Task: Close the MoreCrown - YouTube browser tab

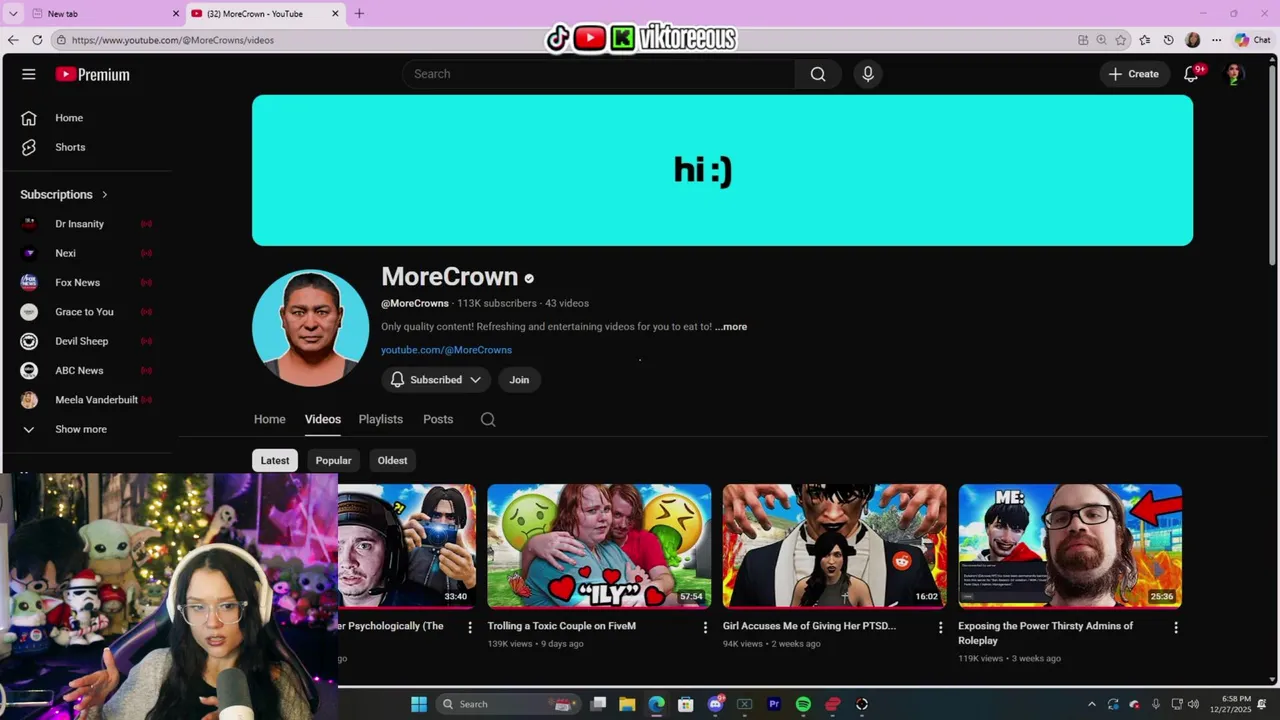Action: (x=336, y=14)
